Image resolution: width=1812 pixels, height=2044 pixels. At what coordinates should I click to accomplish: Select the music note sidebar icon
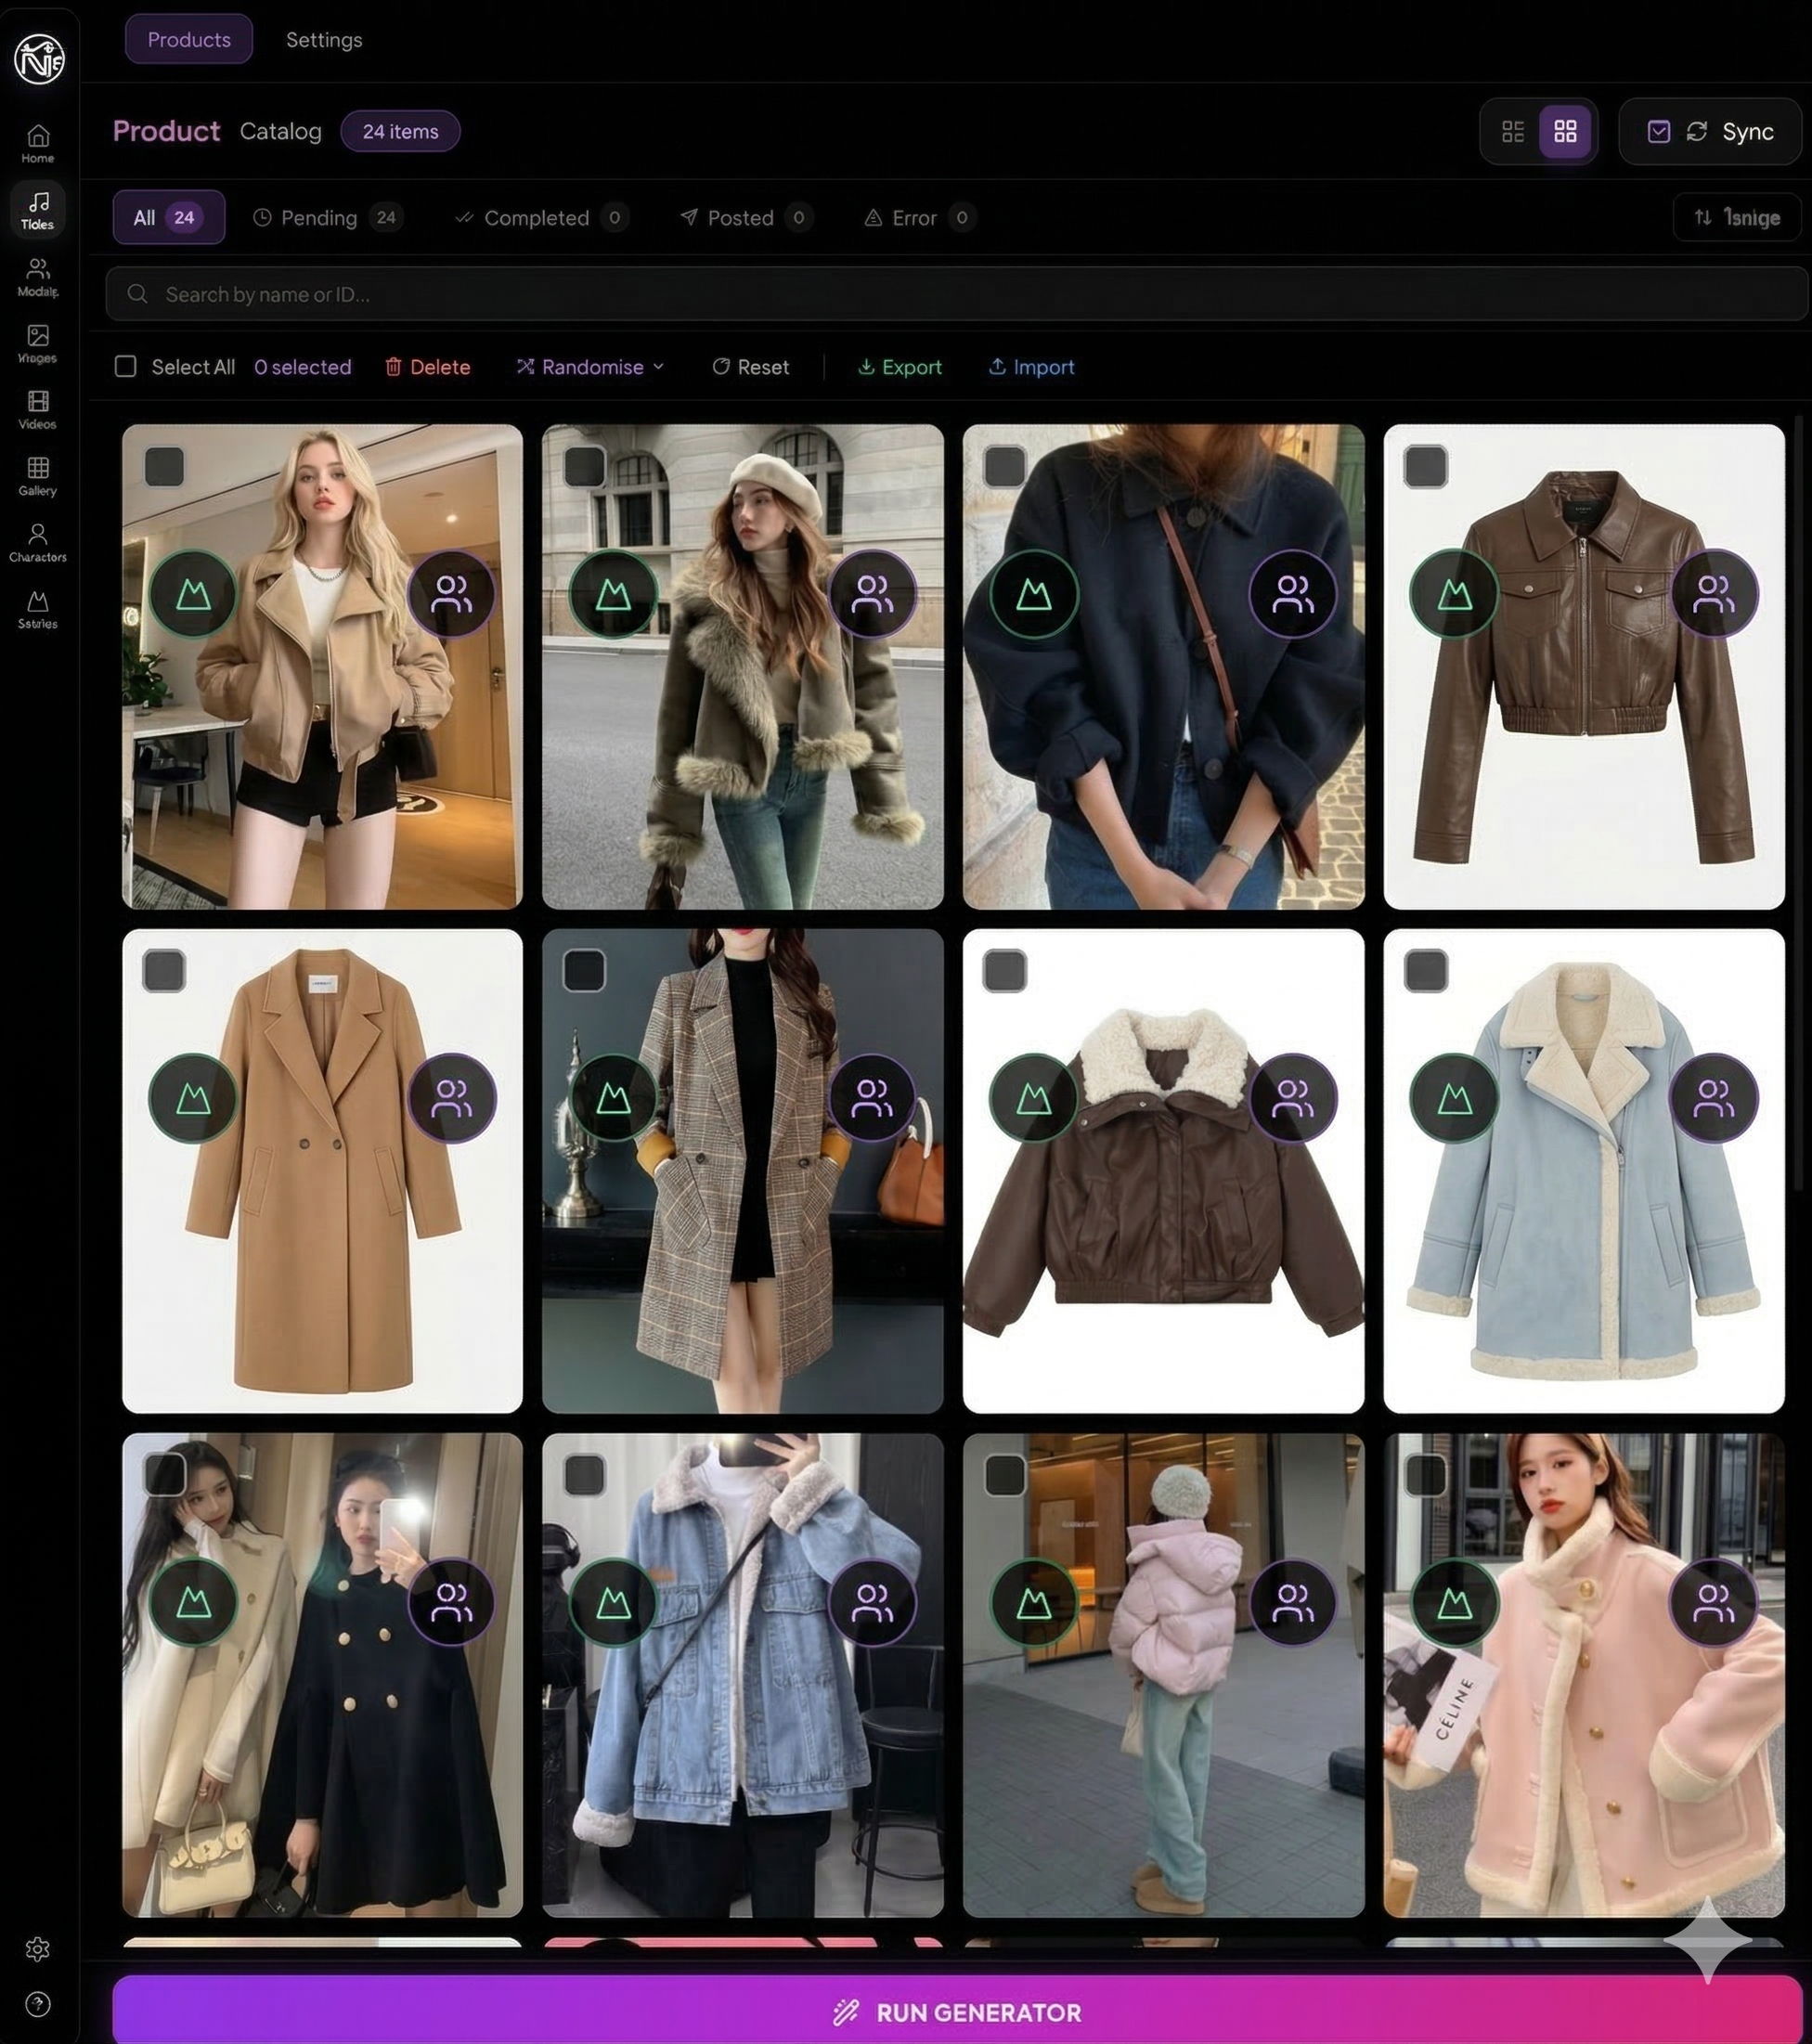[x=38, y=210]
